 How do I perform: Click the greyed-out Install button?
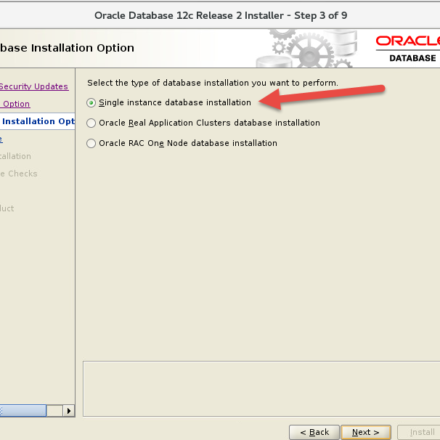click(x=420, y=432)
